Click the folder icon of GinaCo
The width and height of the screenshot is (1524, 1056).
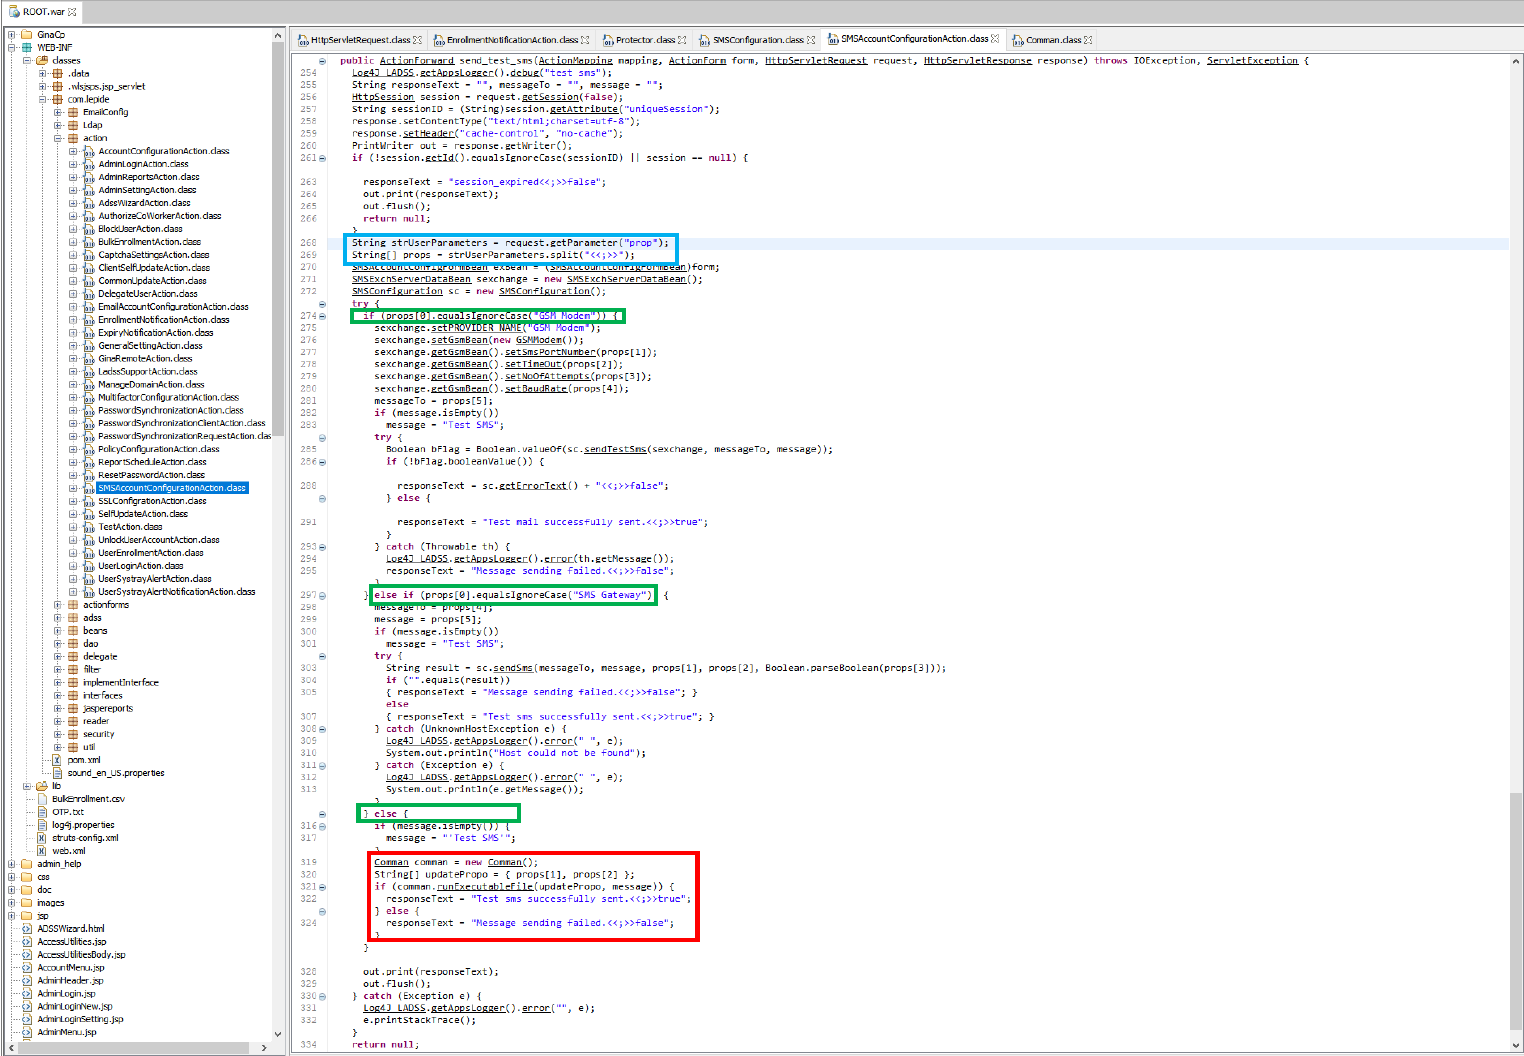click(x=27, y=35)
